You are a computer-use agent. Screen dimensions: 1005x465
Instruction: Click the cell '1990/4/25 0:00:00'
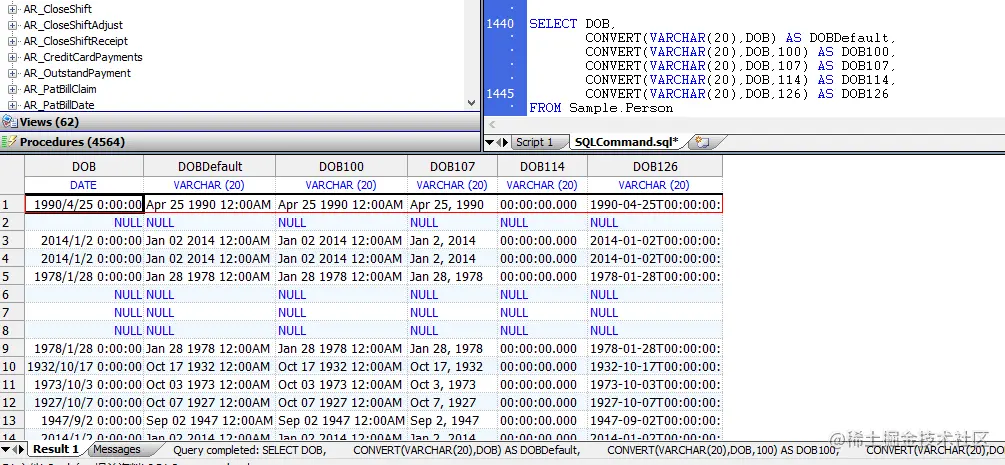pyautogui.click(x=84, y=205)
